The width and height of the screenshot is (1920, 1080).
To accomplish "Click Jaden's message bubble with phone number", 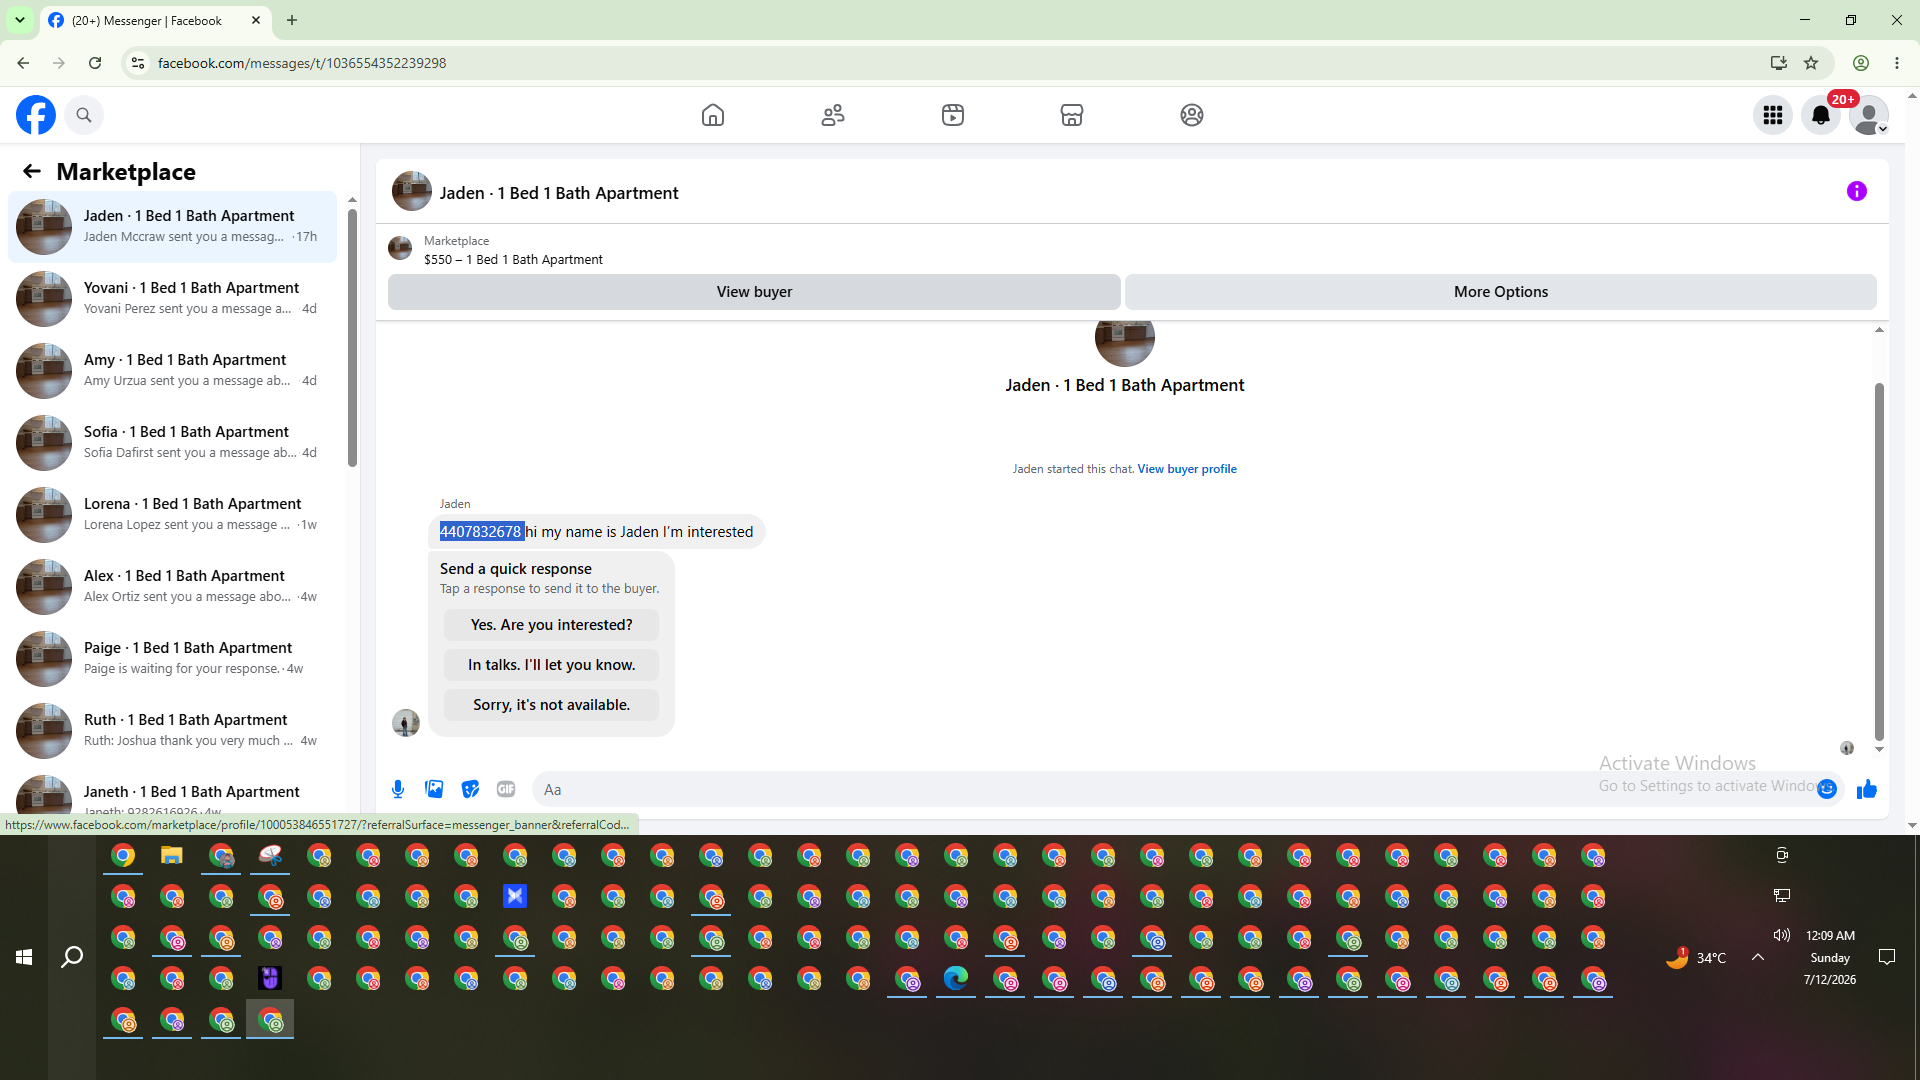I will click(597, 532).
